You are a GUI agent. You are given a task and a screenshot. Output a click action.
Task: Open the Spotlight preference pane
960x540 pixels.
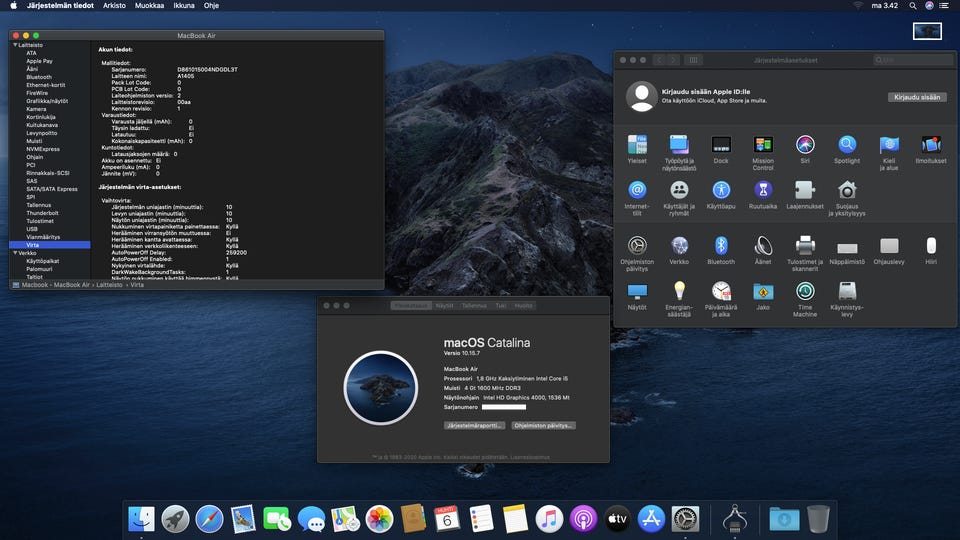pyautogui.click(x=847, y=145)
